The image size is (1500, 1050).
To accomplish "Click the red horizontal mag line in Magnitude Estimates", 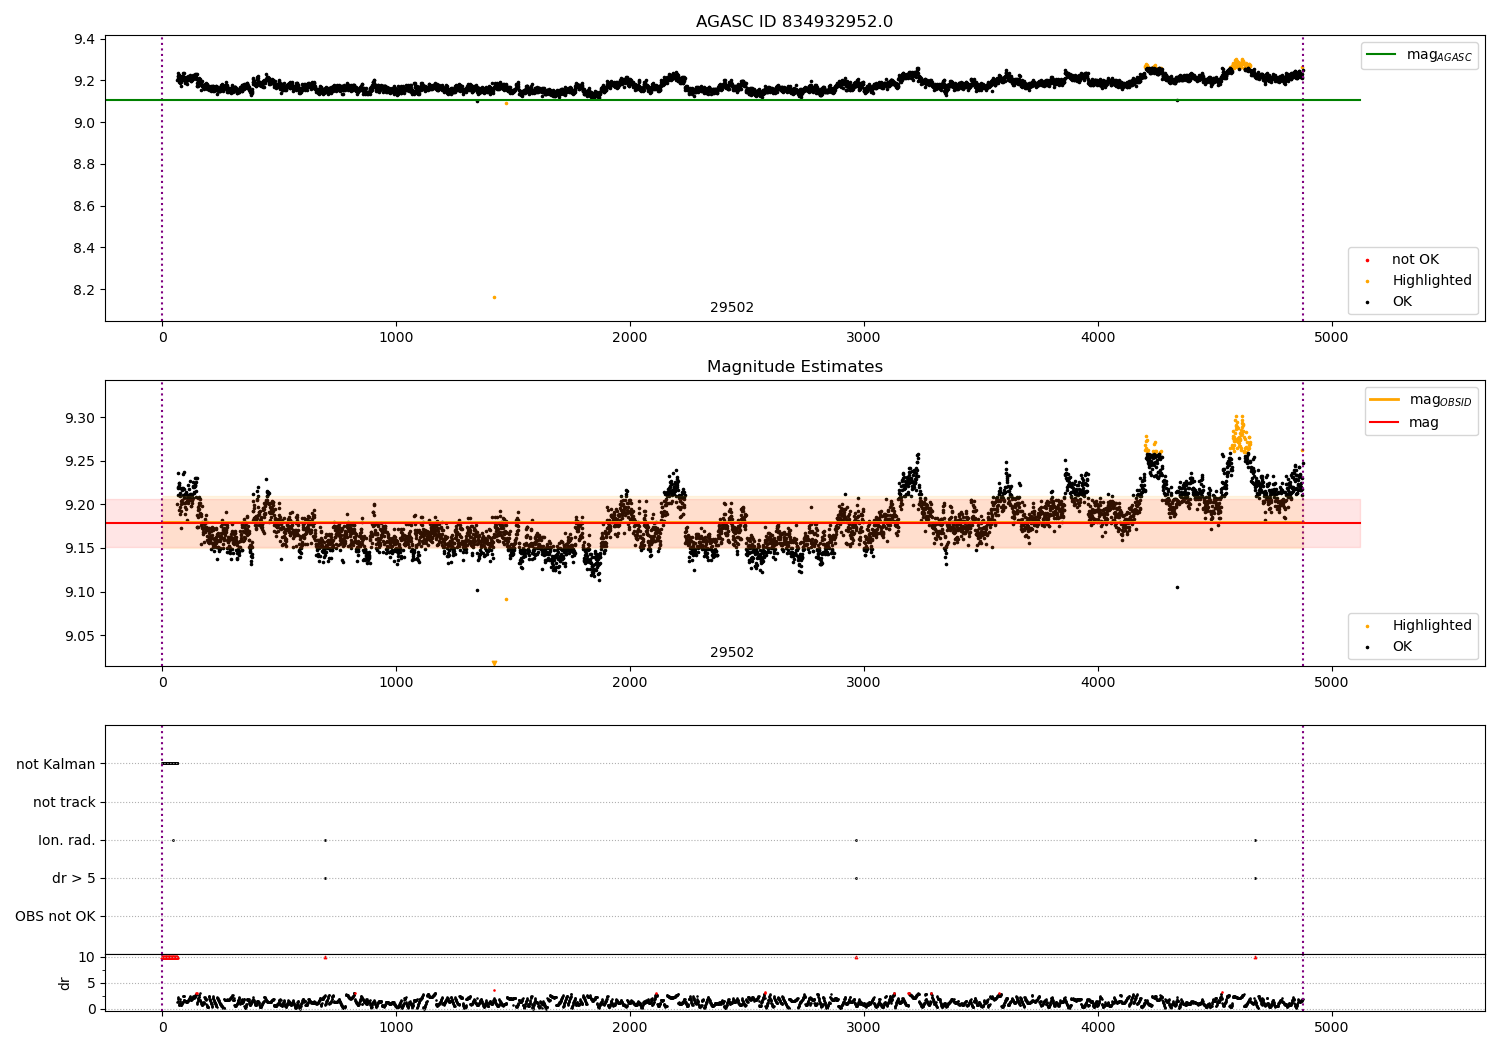I will pos(733,523).
